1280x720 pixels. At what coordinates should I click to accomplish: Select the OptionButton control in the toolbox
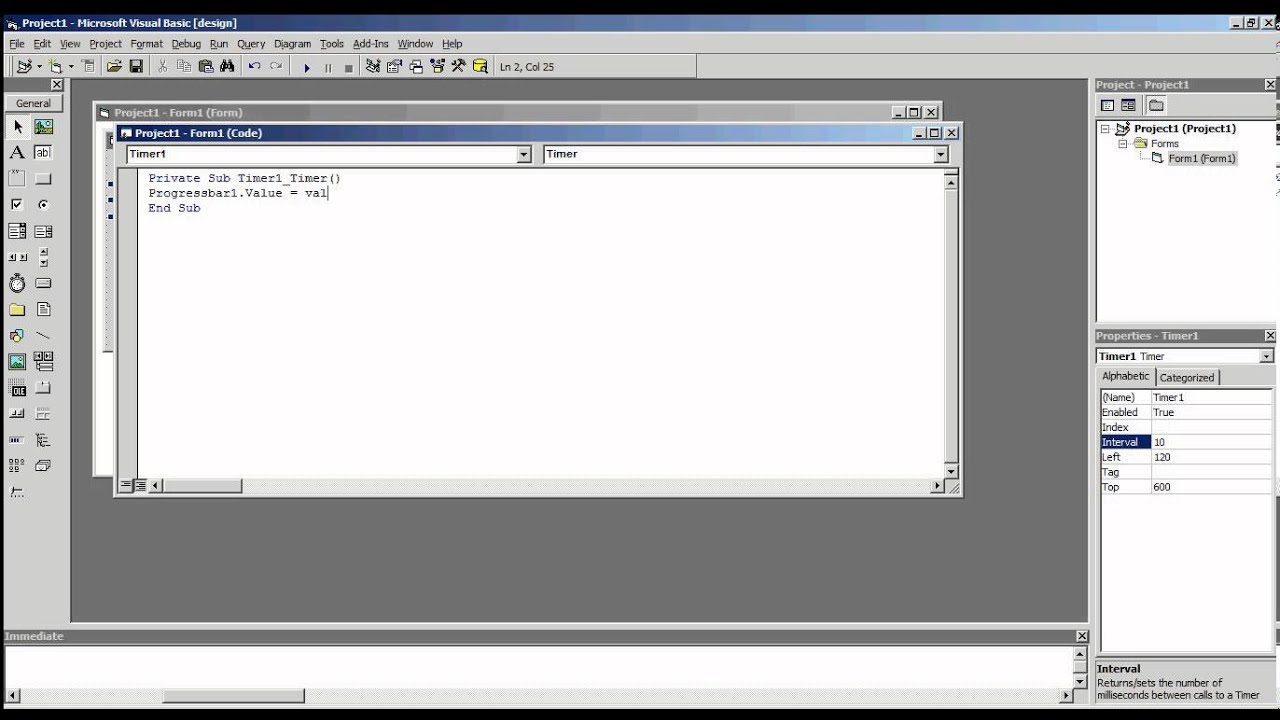43,205
